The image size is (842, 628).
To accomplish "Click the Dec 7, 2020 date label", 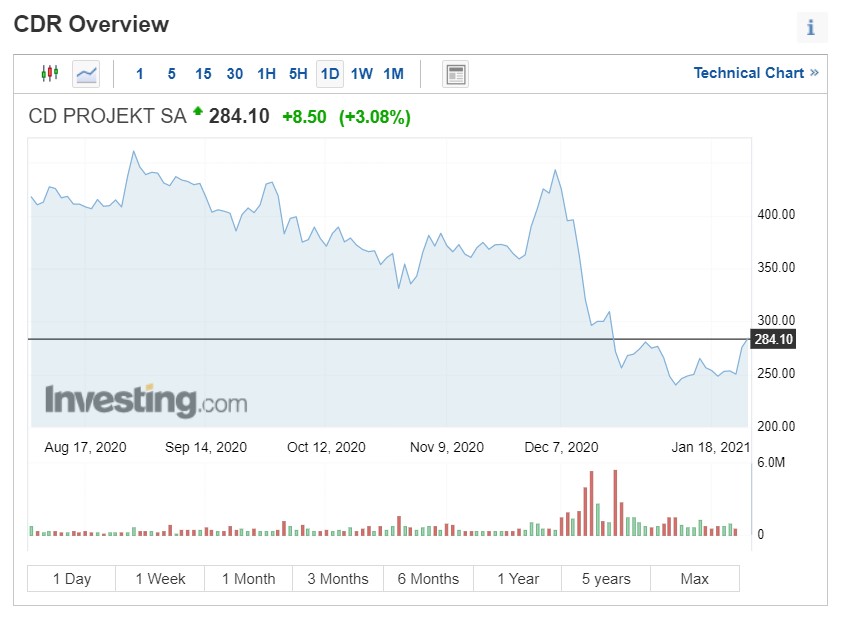I will (561, 447).
